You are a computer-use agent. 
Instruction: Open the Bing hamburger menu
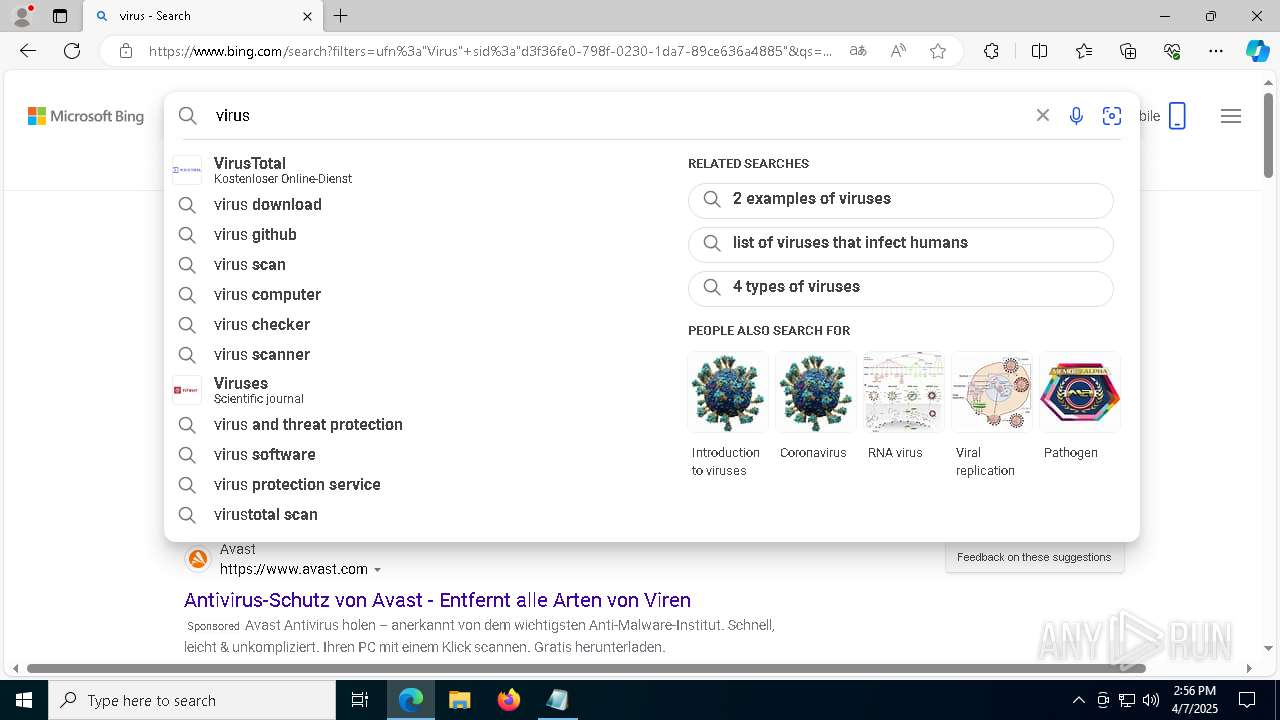click(1231, 116)
